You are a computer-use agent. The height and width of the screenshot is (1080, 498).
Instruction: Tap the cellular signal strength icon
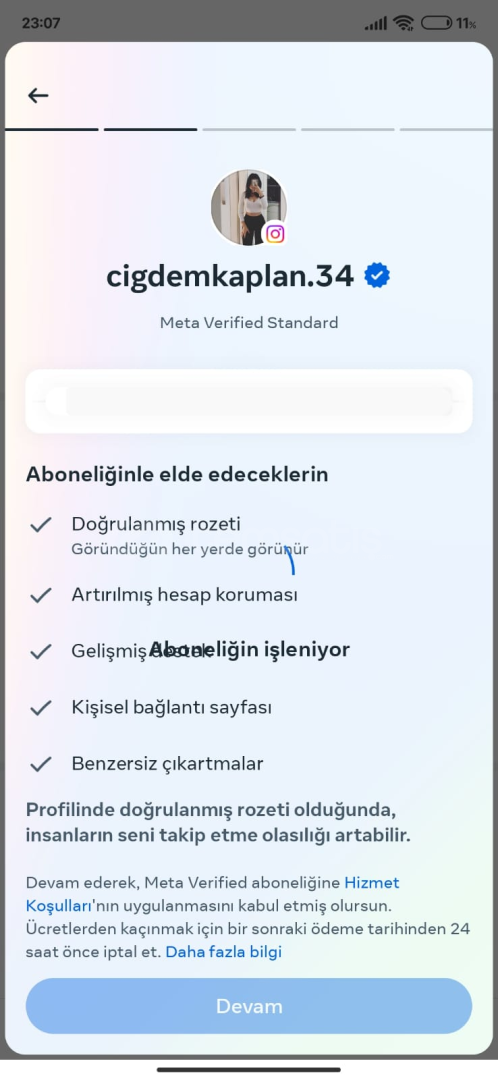coord(376,24)
